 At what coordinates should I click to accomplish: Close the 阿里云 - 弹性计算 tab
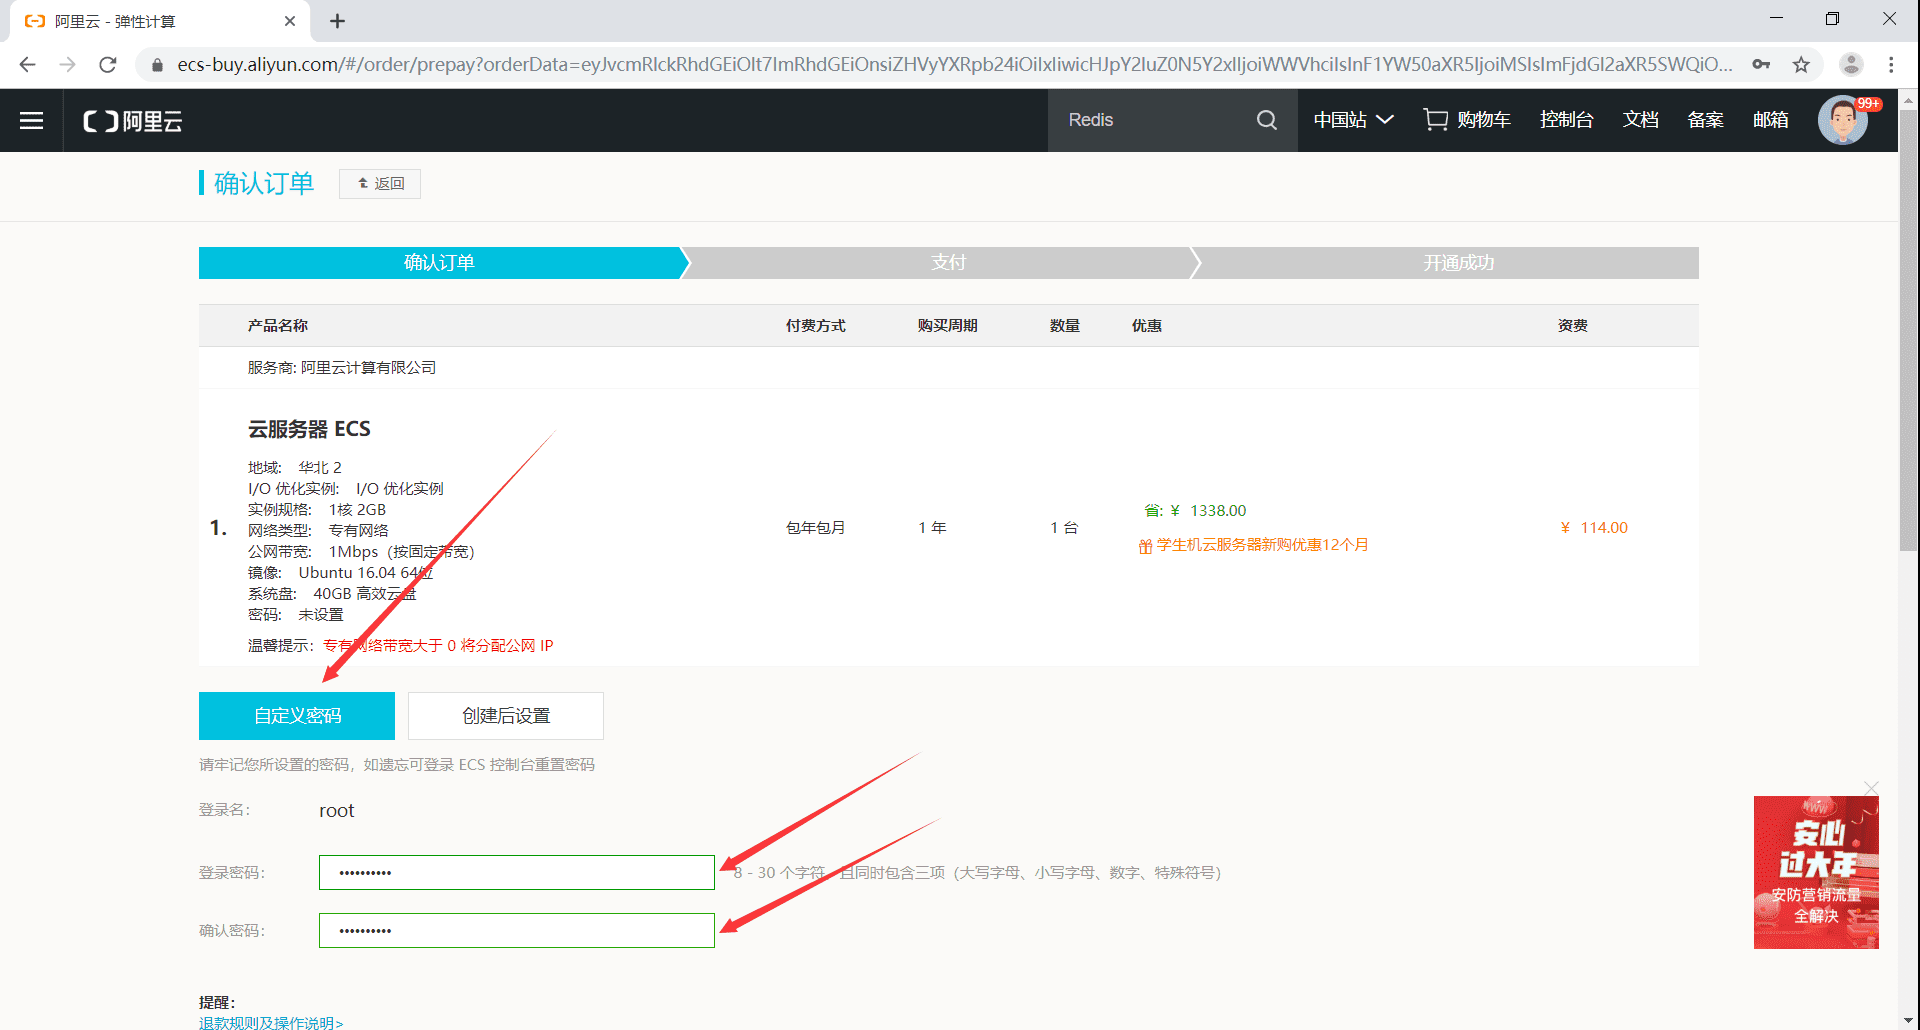(x=290, y=21)
